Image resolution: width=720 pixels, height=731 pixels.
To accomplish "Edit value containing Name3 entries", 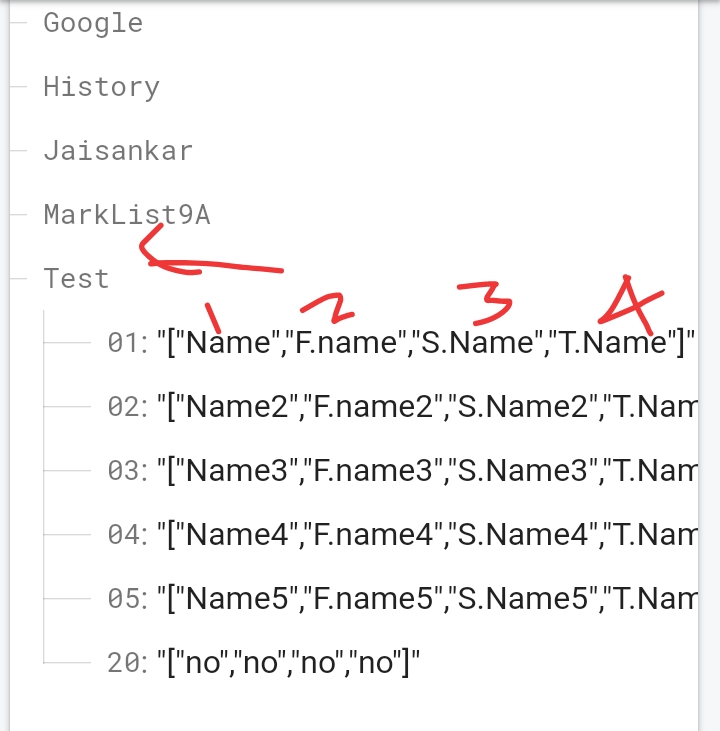I will pos(427,471).
